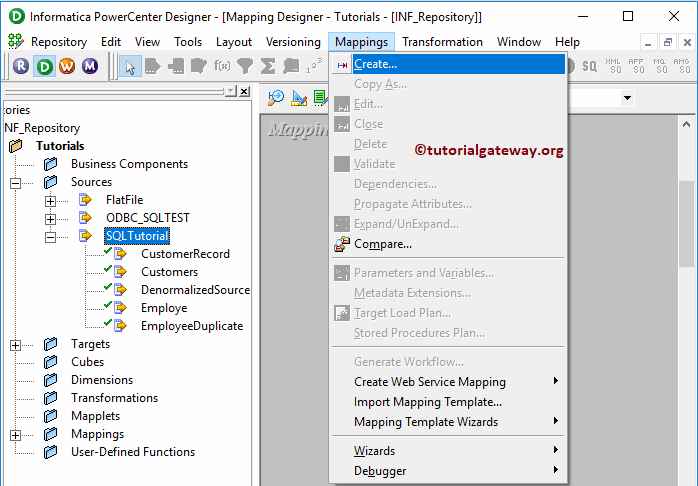
Task: Click the AMG SQ toolbar icon
Action: click(682, 66)
